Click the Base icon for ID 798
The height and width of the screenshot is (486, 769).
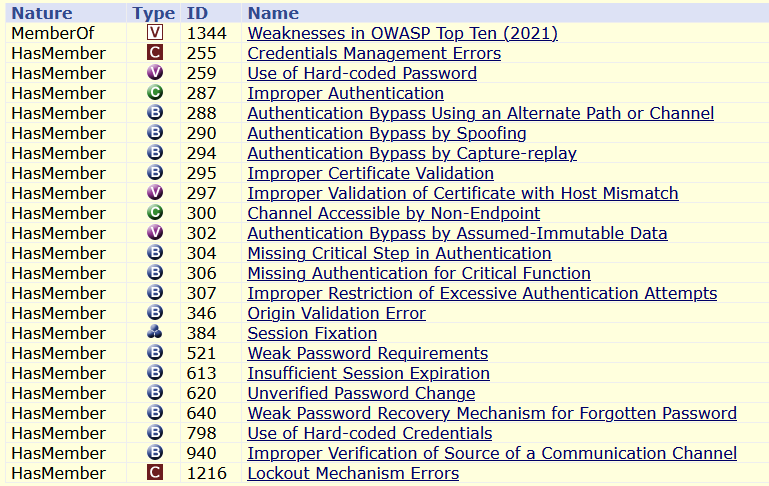[x=154, y=433]
